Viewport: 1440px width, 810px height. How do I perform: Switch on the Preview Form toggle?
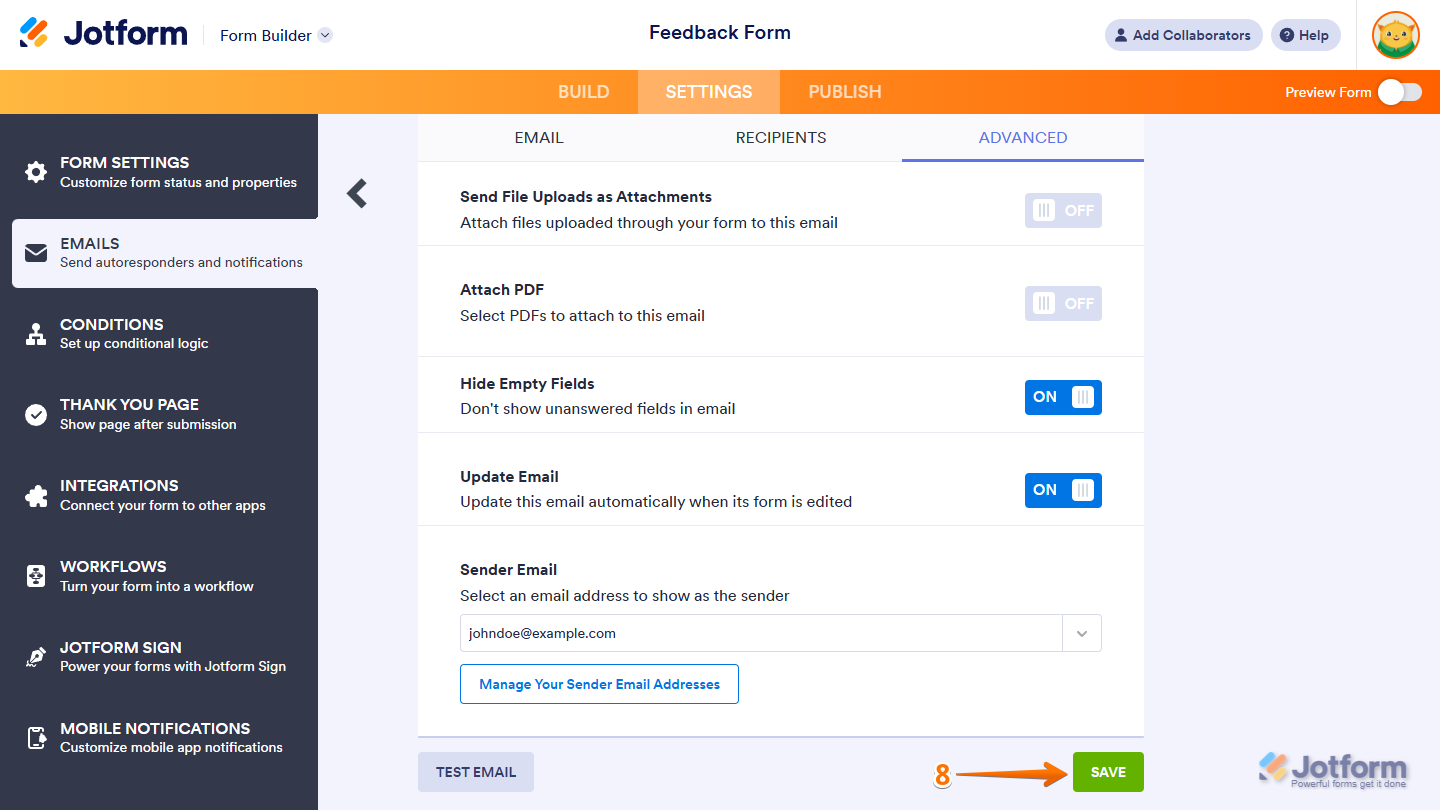(x=1399, y=92)
